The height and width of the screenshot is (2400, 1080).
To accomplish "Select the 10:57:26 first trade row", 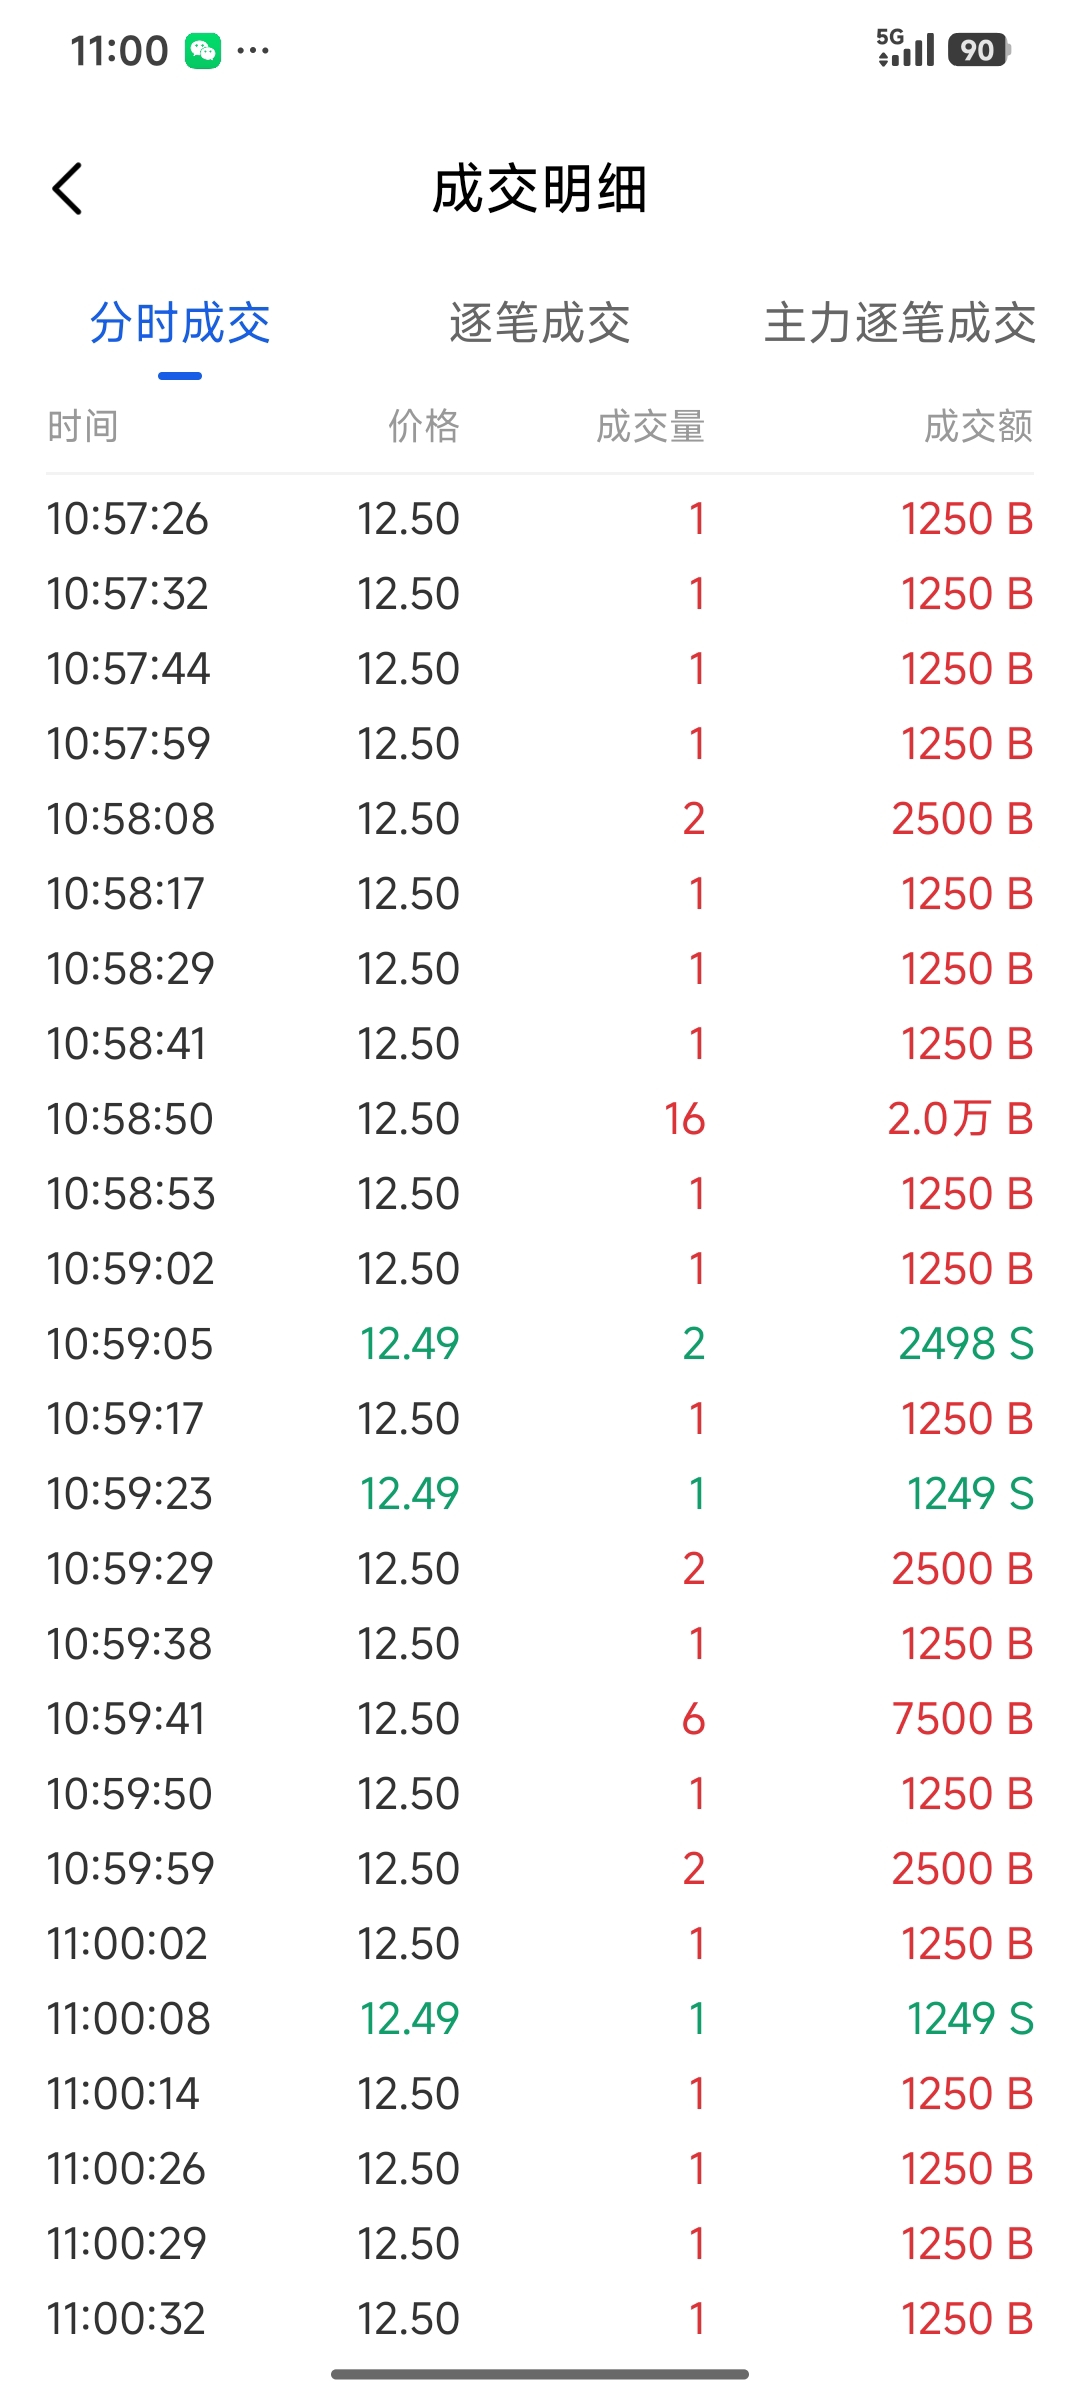I will click(540, 519).
